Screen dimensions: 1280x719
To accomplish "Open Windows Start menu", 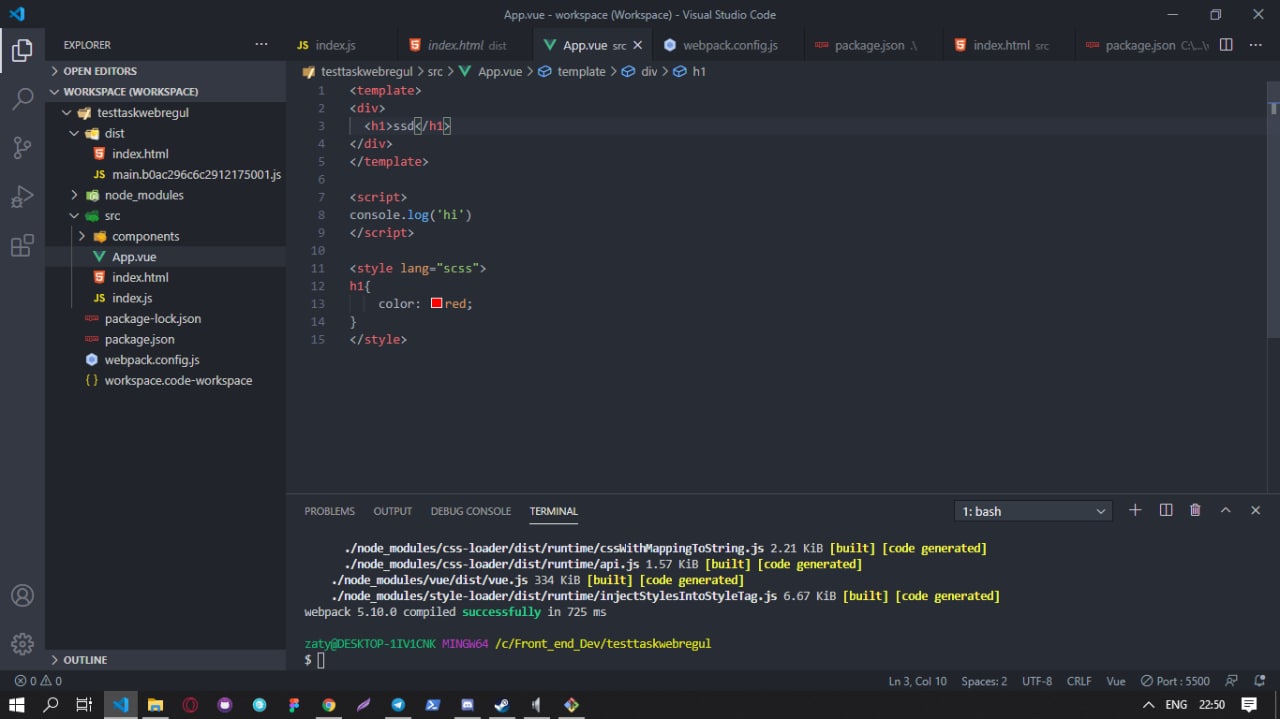I will 17,705.
